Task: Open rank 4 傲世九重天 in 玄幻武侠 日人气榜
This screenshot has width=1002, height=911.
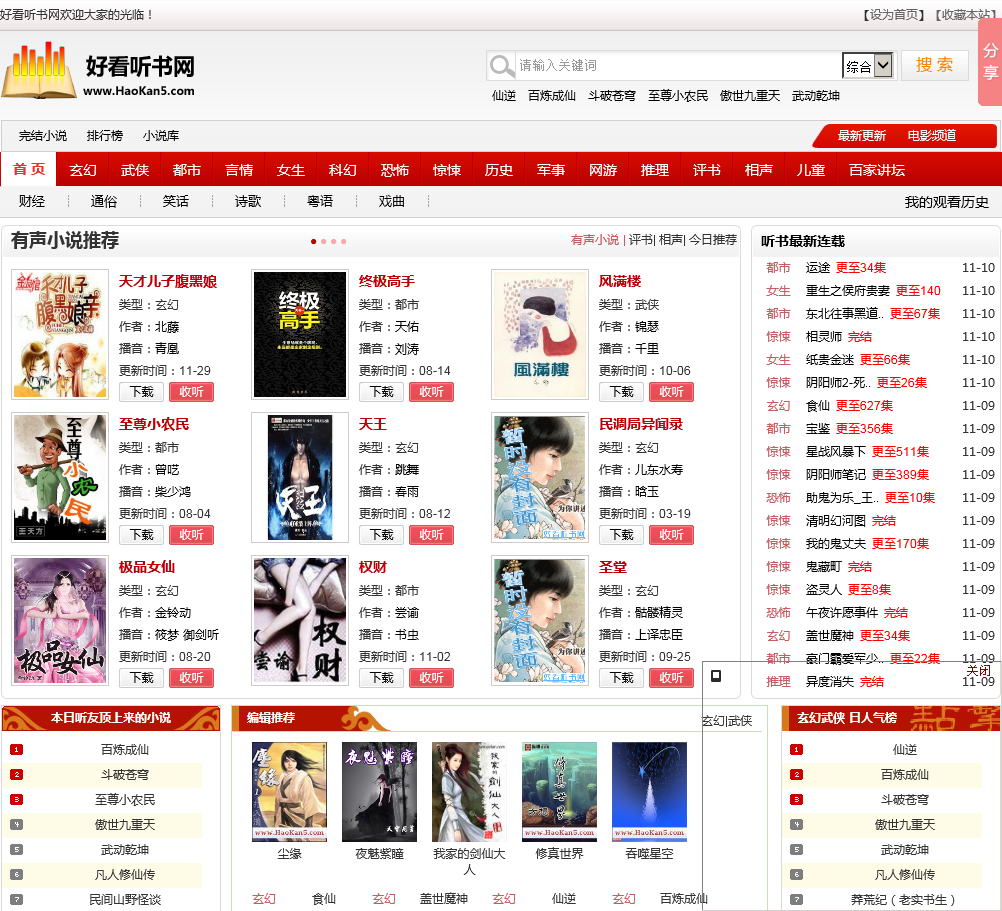Action: (904, 825)
